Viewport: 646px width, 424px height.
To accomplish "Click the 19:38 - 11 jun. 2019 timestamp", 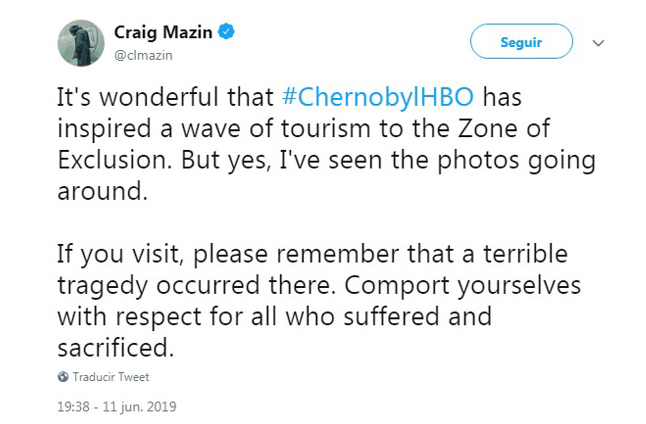I will point(116,407).
